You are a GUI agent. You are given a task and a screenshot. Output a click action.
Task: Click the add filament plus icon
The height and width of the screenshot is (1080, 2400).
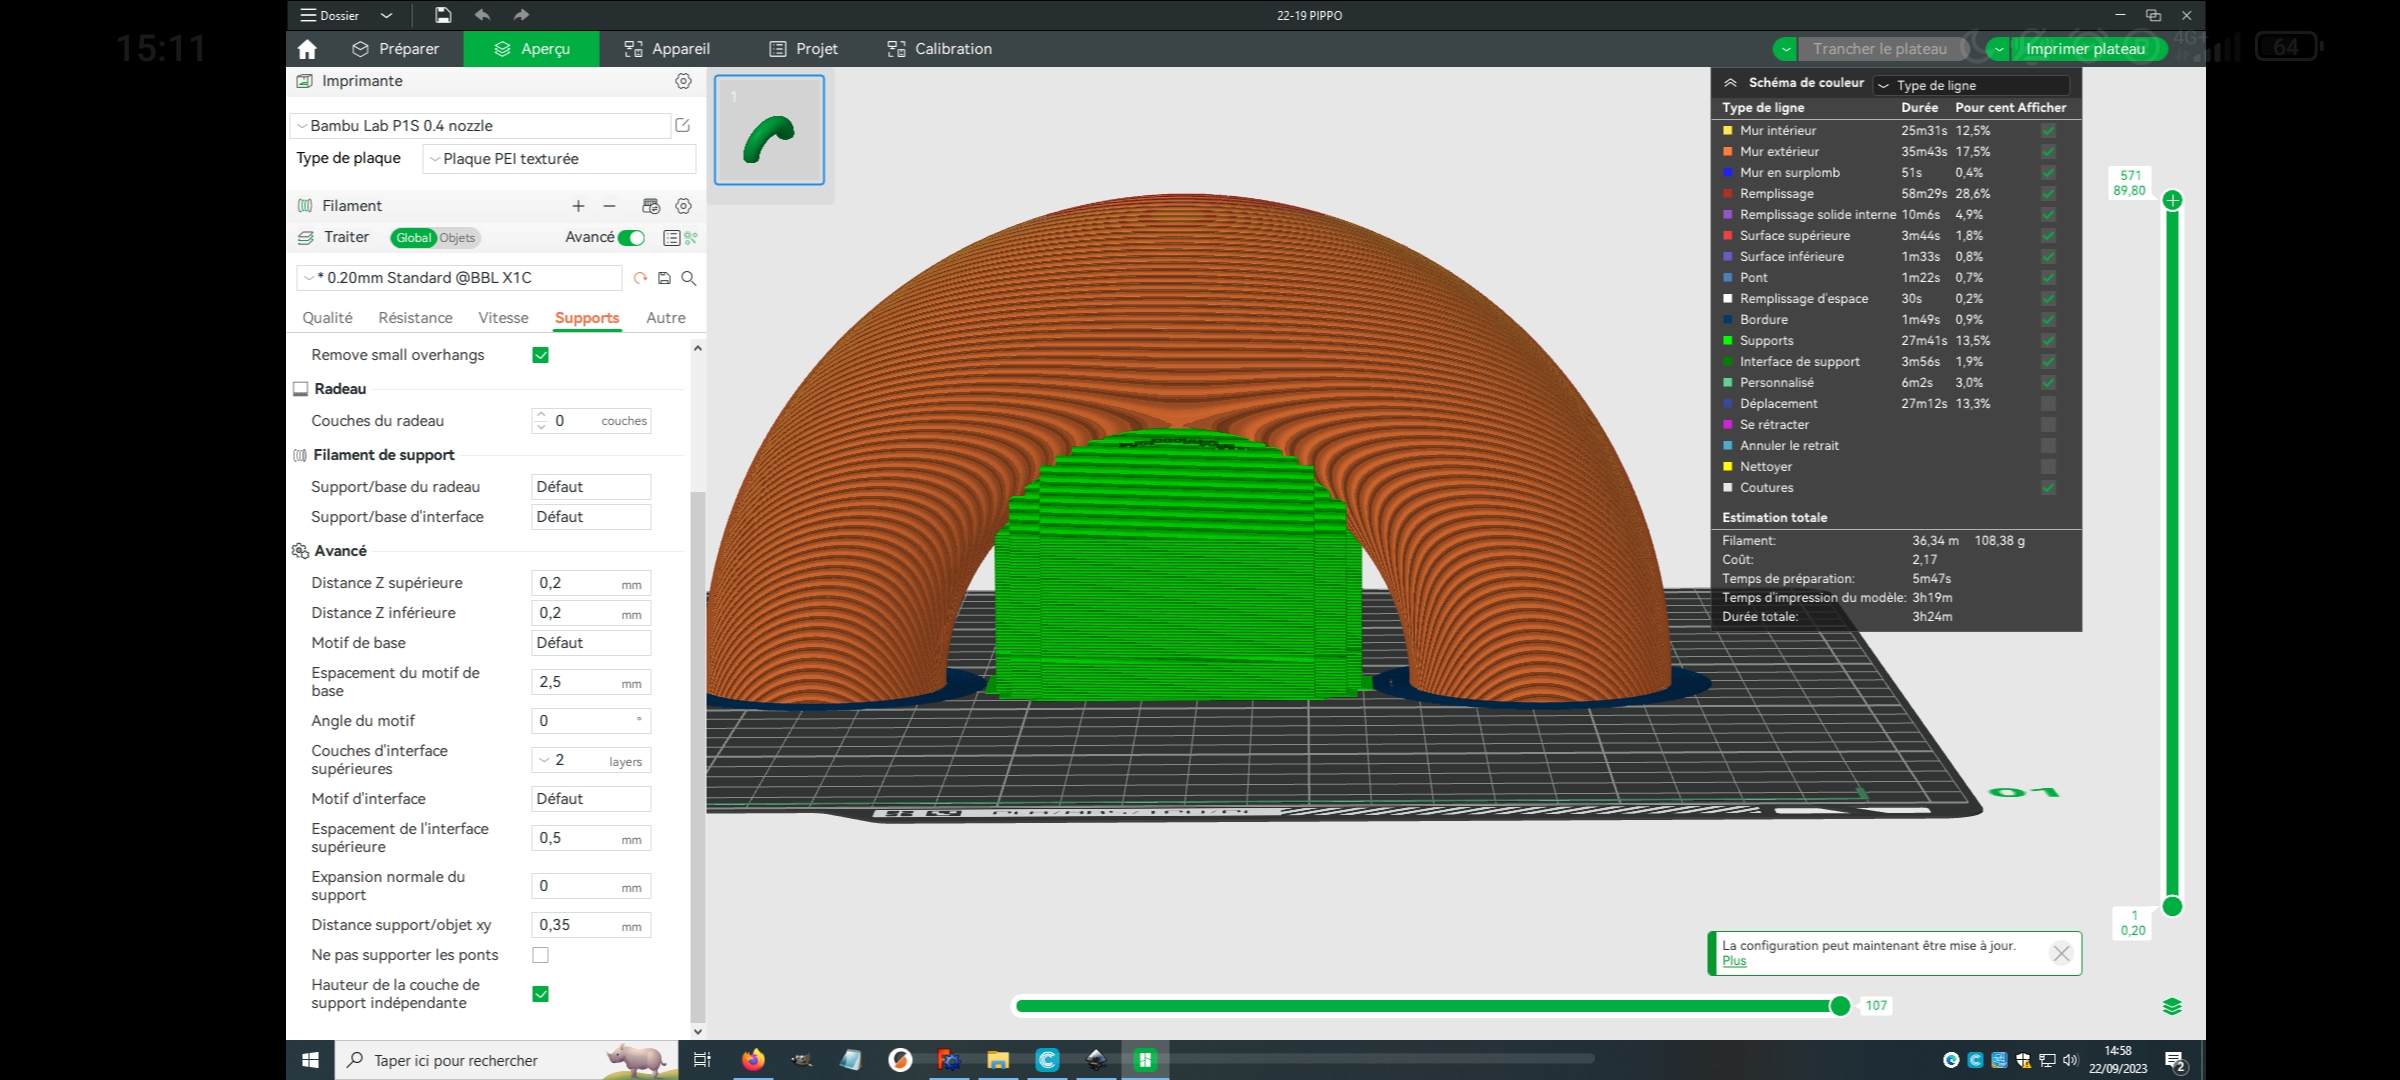click(578, 206)
